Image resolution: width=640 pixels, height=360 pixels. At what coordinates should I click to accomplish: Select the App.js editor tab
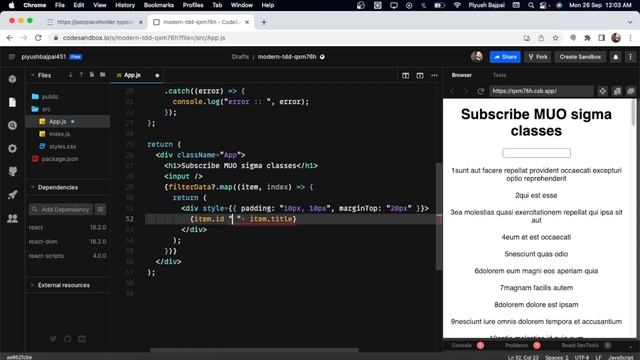[x=137, y=75]
